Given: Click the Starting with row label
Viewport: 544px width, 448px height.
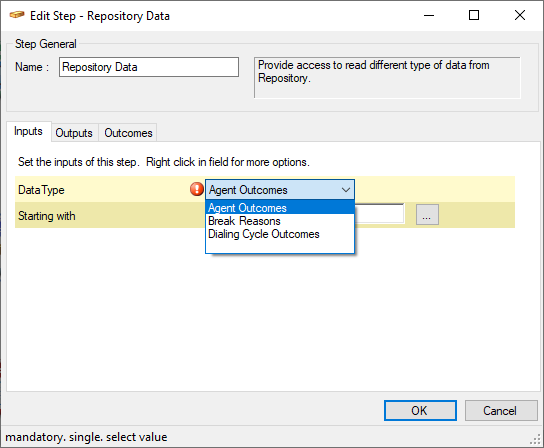Looking at the screenshot, I should [x=46, y=216].
